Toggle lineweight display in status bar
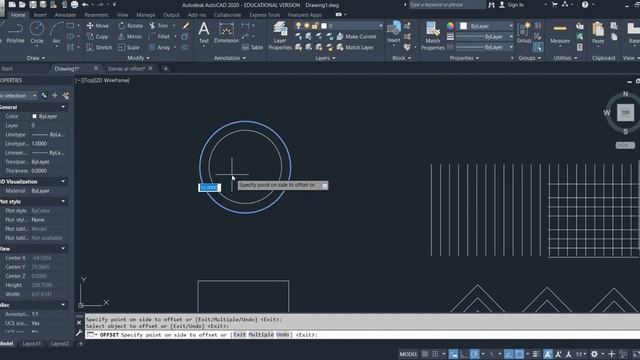Screen dimensions: 640x360 point(536,354)
